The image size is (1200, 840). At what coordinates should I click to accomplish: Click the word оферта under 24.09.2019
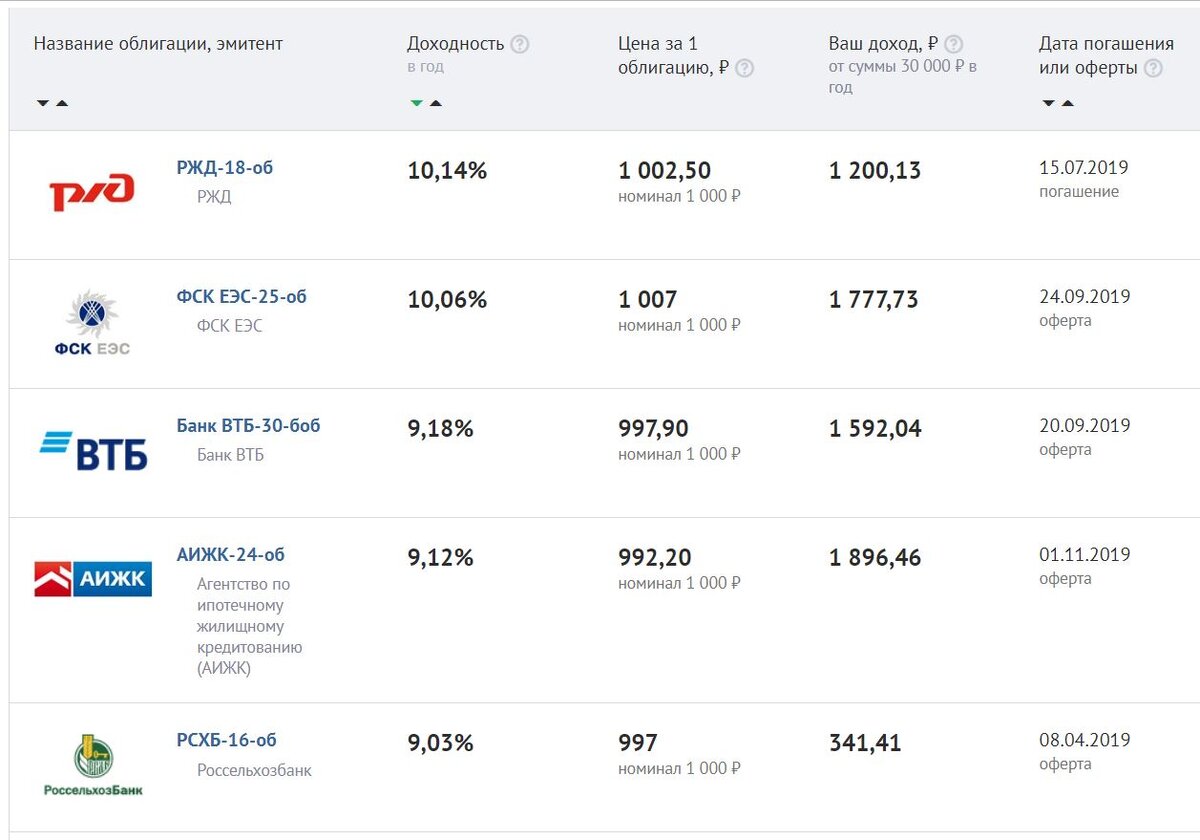click(x=1065, y=321)
